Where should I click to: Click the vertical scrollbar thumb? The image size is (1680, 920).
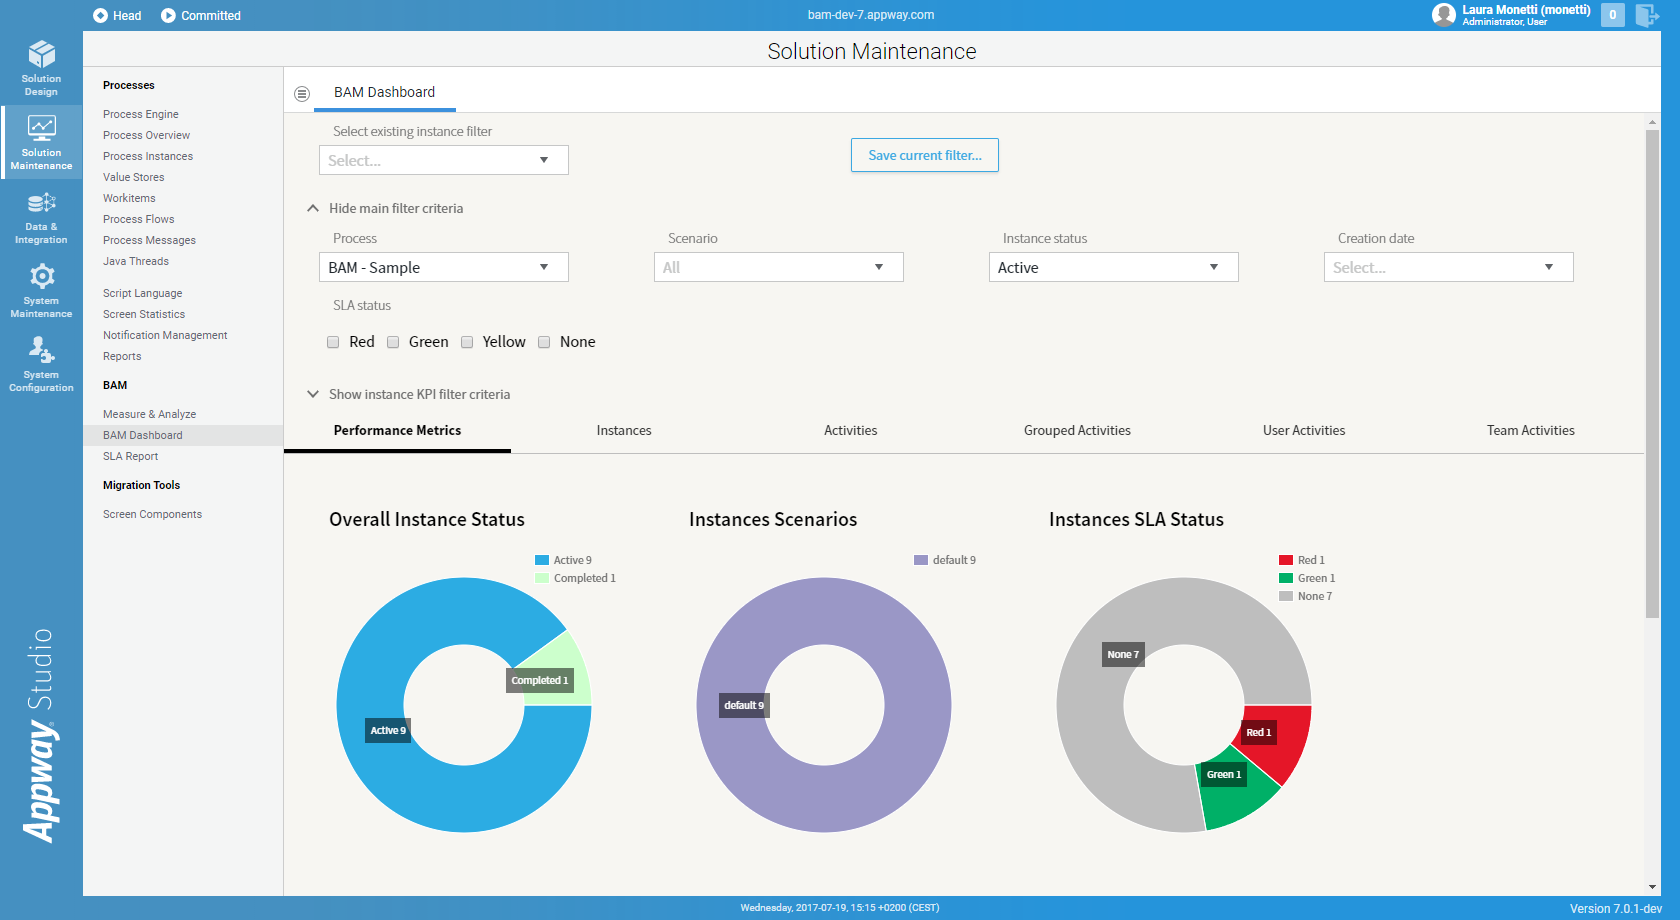[x=1652, y=373]
